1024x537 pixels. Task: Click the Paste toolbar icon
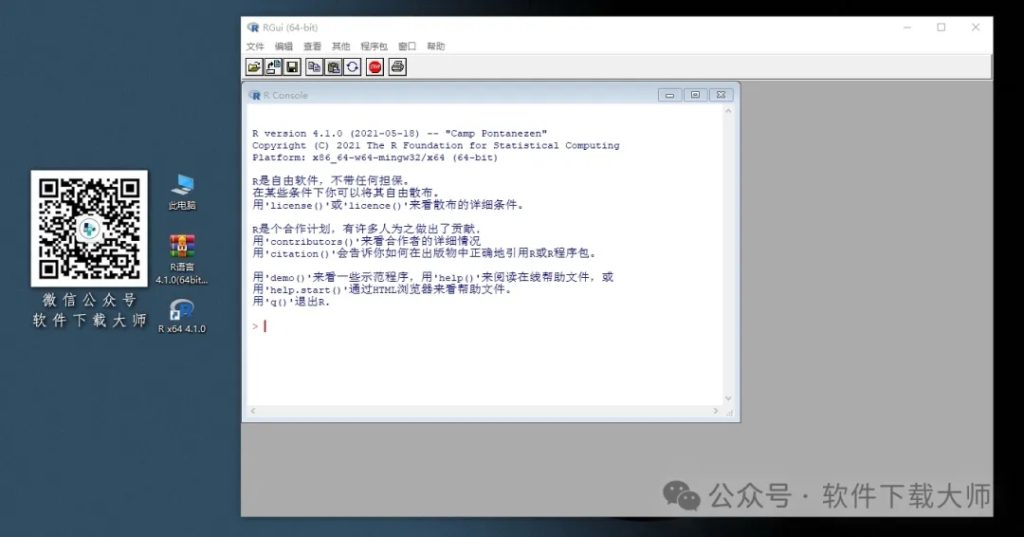click(x=333, y=67)
